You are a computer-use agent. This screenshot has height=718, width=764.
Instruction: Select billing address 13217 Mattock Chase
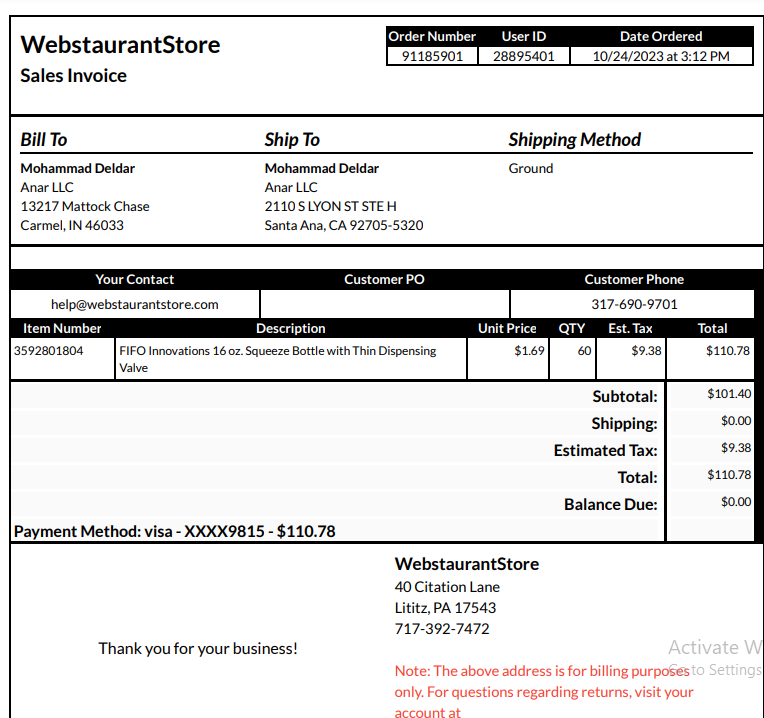click(85, 207)
